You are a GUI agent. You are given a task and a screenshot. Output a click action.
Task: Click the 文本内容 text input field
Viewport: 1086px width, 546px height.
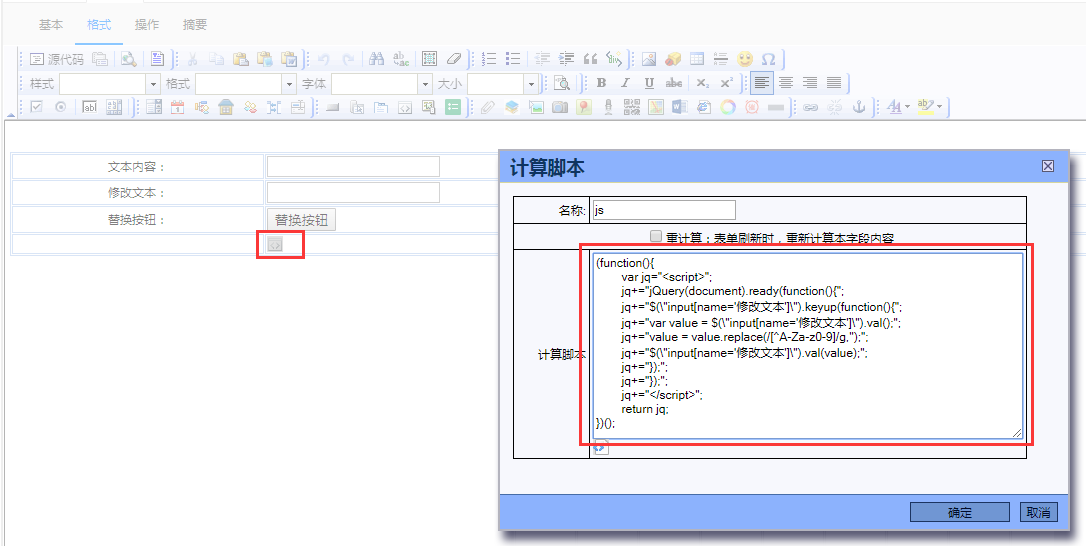pyautogui.click(x=353, y=167)
